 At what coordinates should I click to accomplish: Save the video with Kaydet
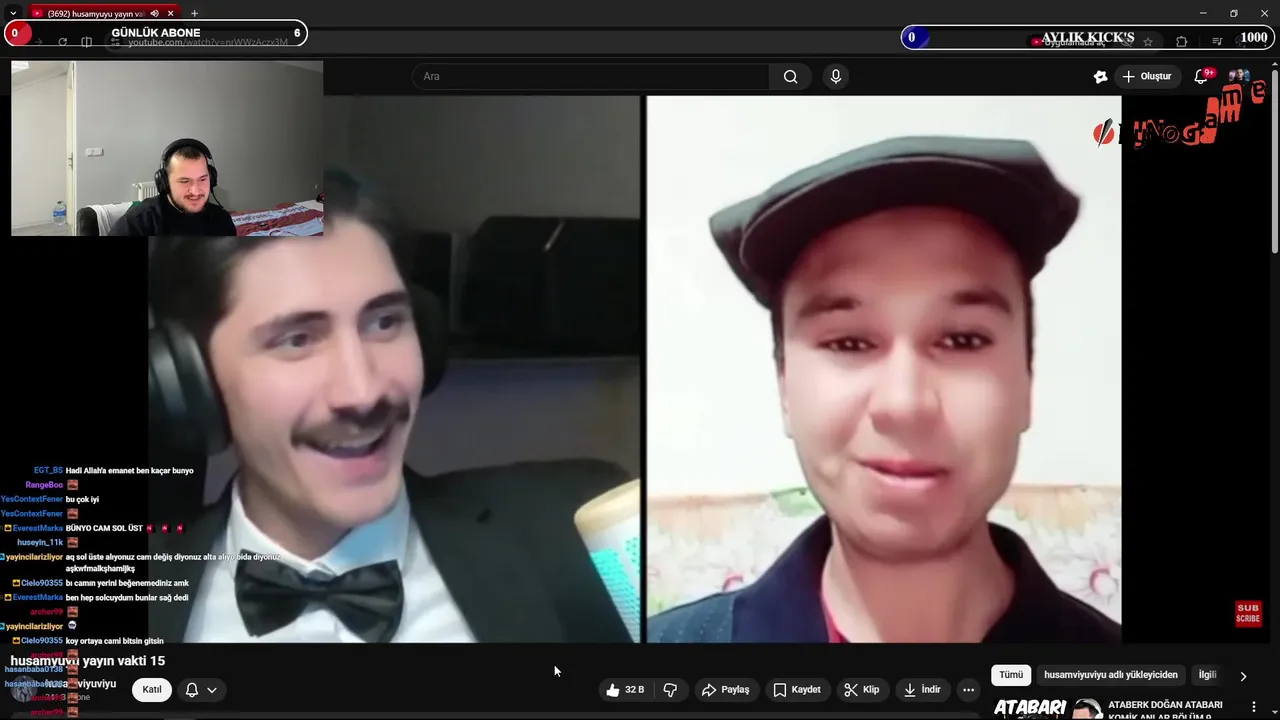coord(797,690)
